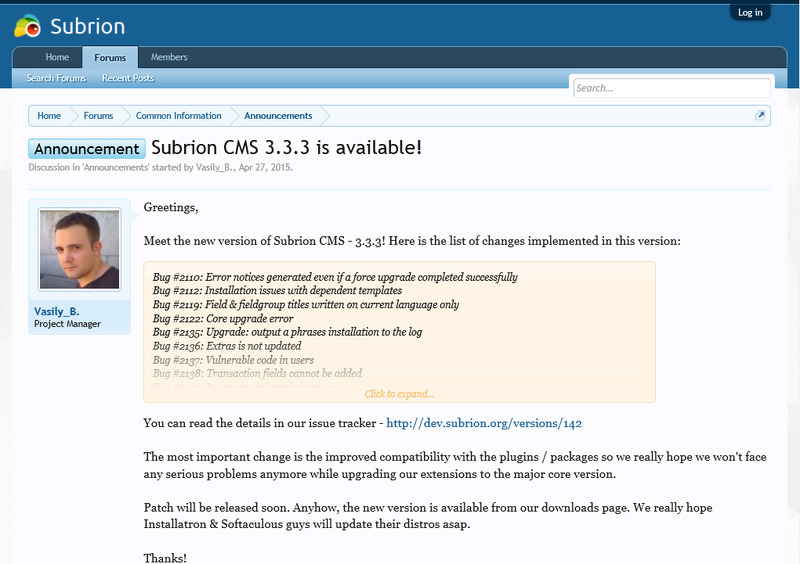Switch to the Forums tab

click(110, 58)
